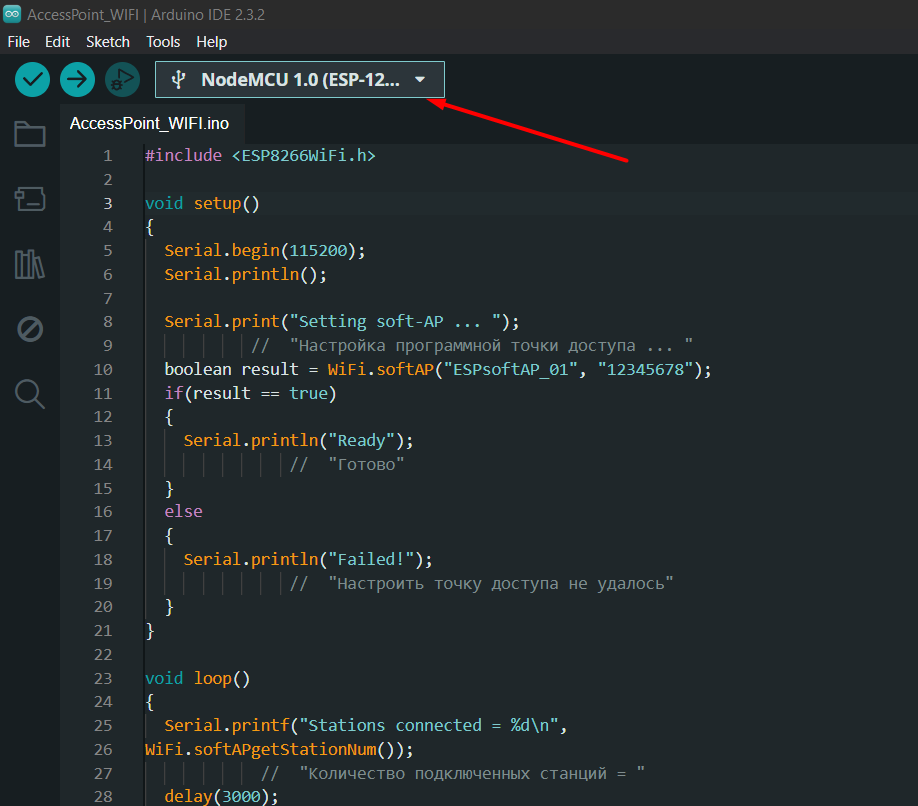The width and height of the screenshot is (918, 806).
Task: Select the AccessPoint_WIFI.ino tab
Action: (149, 124)
